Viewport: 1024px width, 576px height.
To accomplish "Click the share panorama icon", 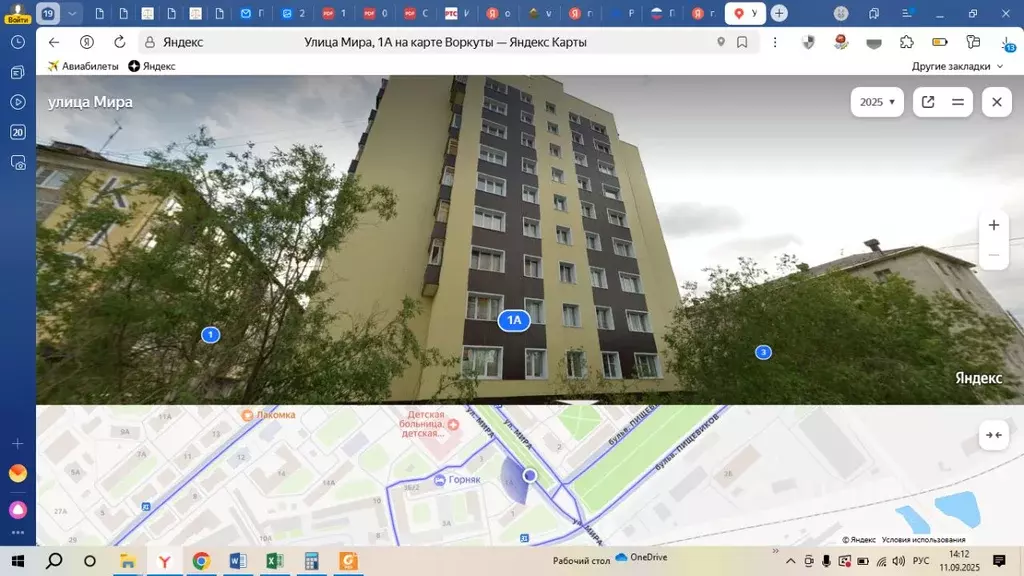I will point(928,102).
